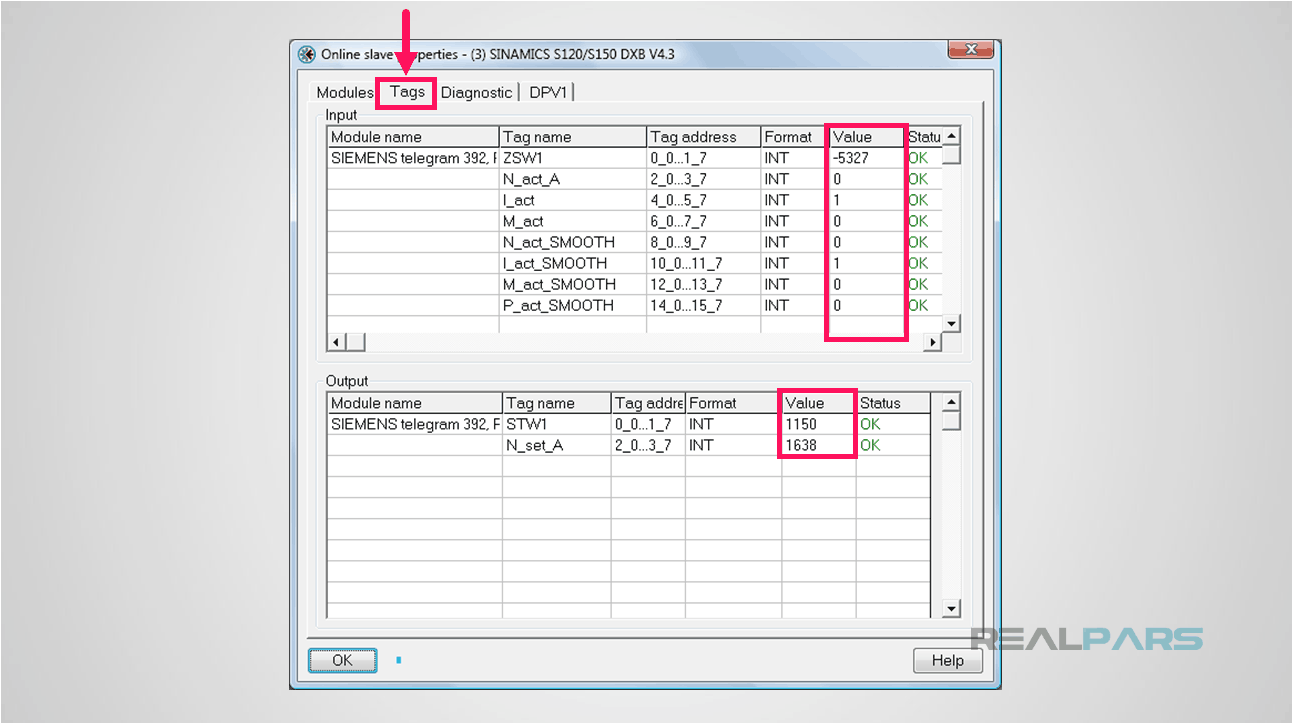Screen dimensions: 1292x725
Task: Click the Output table's Format header
Action: (x=733, y=403)
